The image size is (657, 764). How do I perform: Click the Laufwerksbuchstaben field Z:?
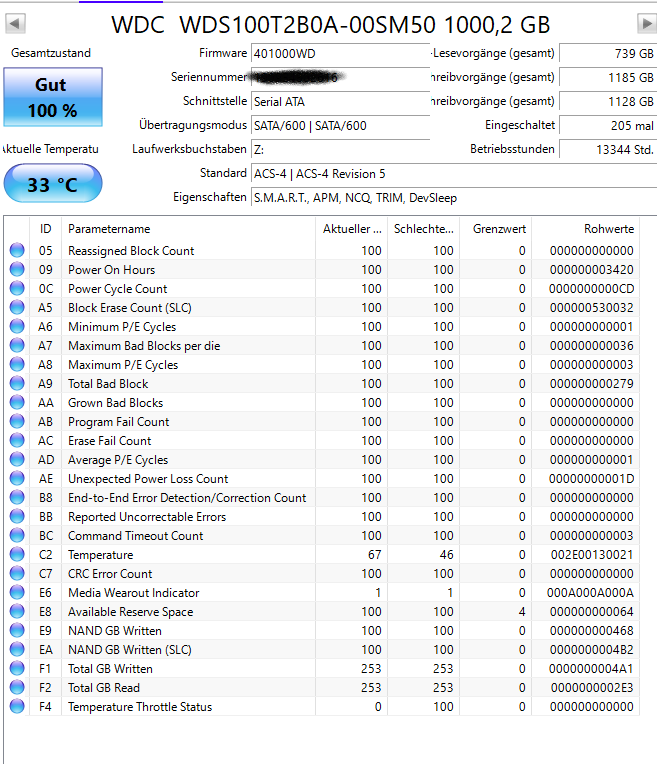[340, 150]
